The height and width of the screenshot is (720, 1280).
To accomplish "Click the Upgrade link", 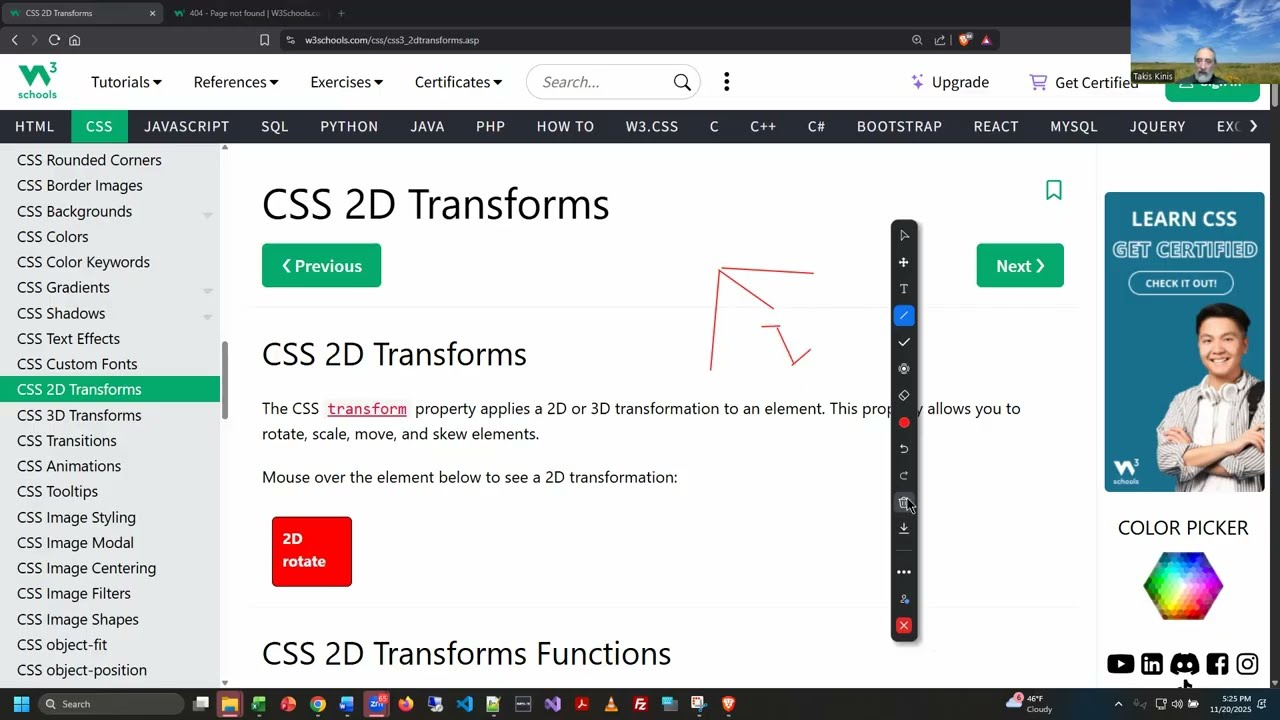I will (x=950, y=82).
